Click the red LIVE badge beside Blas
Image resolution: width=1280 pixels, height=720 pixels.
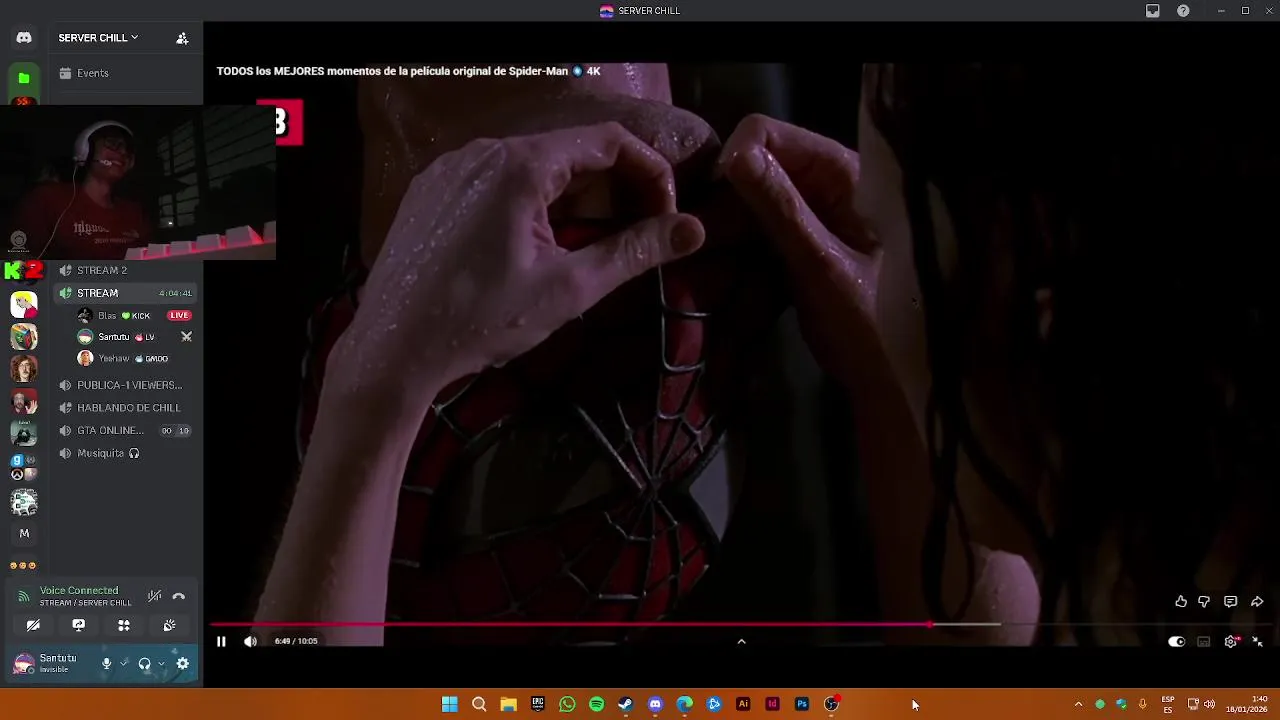179,315
